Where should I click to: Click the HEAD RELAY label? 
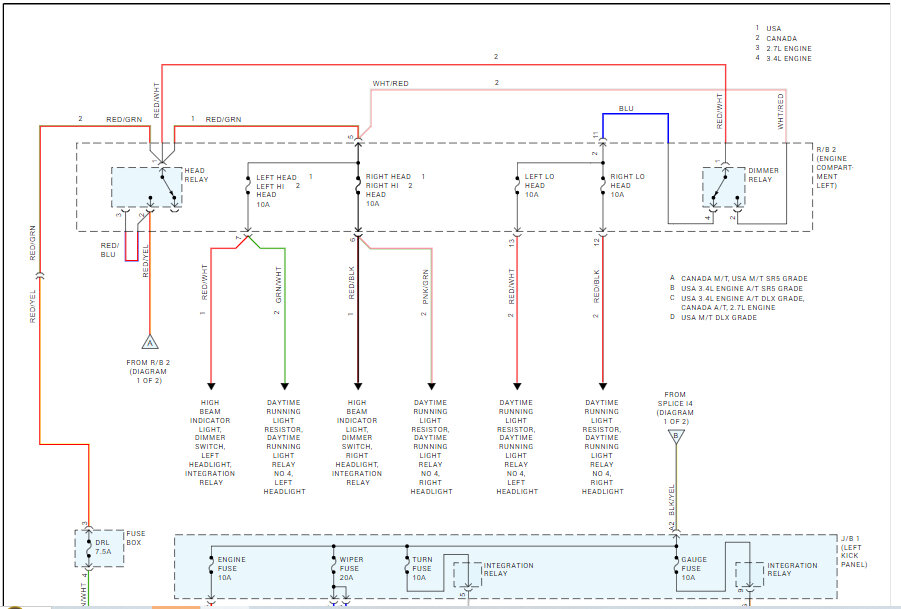[196, 175]
